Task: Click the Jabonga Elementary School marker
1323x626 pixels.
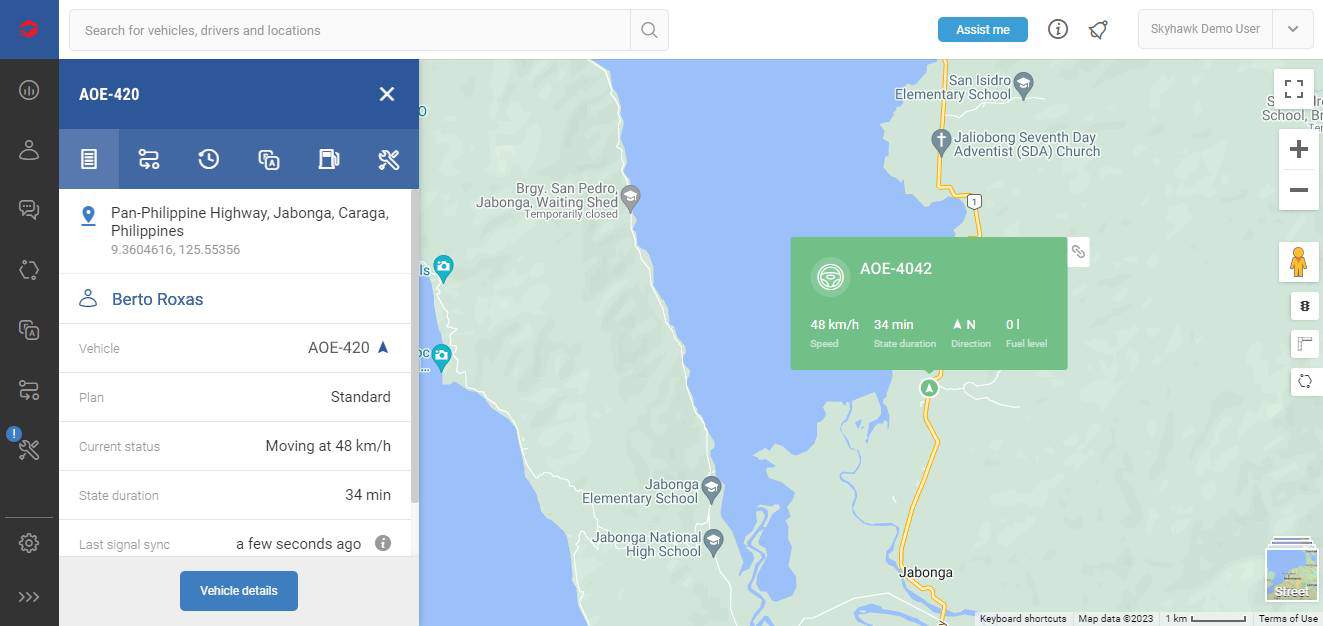Action: (711, 488)
